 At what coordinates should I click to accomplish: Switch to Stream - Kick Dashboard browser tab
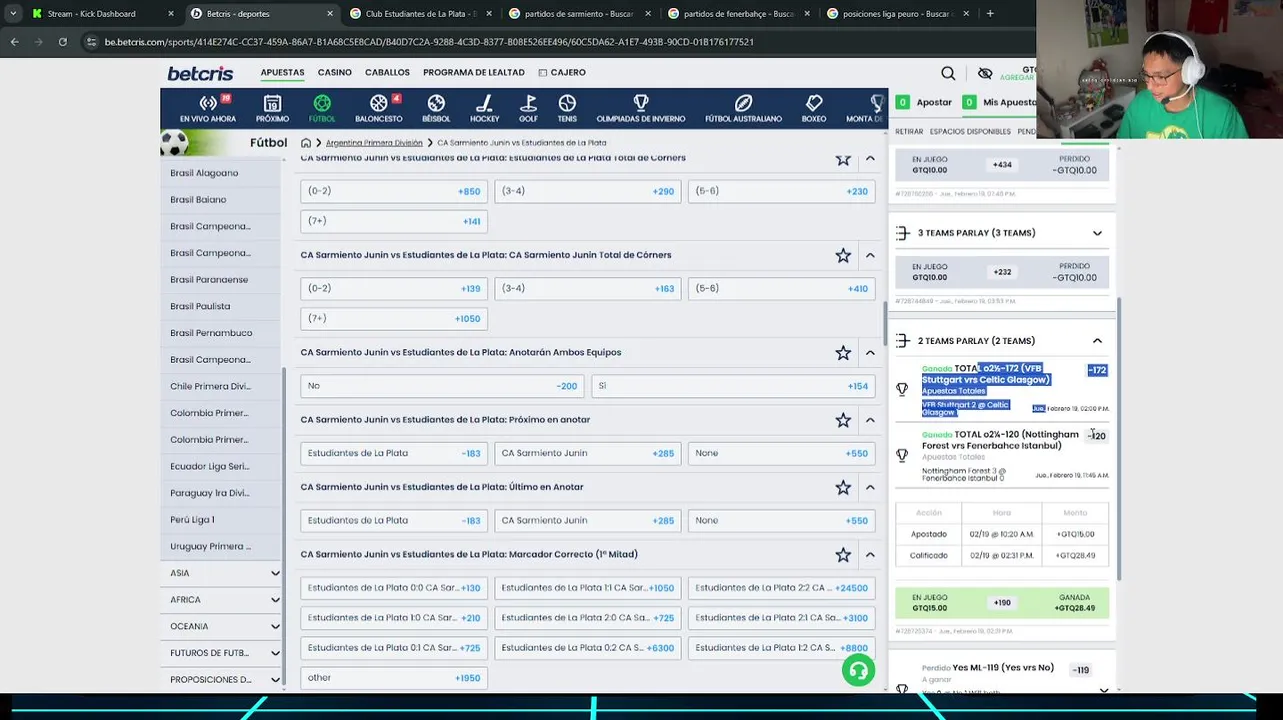tap(103, 14)
